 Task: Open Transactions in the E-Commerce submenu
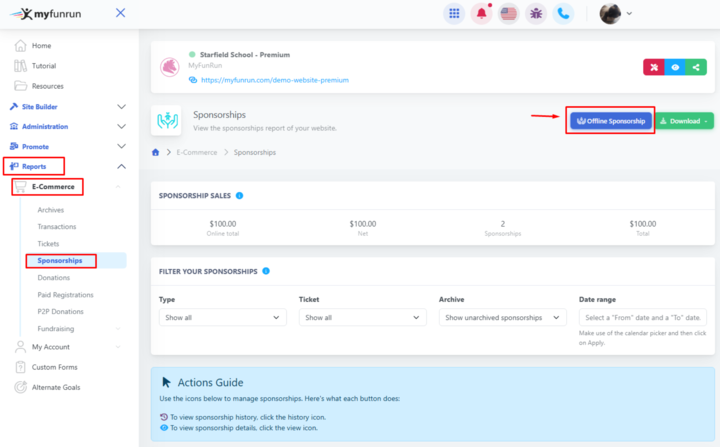59,227
